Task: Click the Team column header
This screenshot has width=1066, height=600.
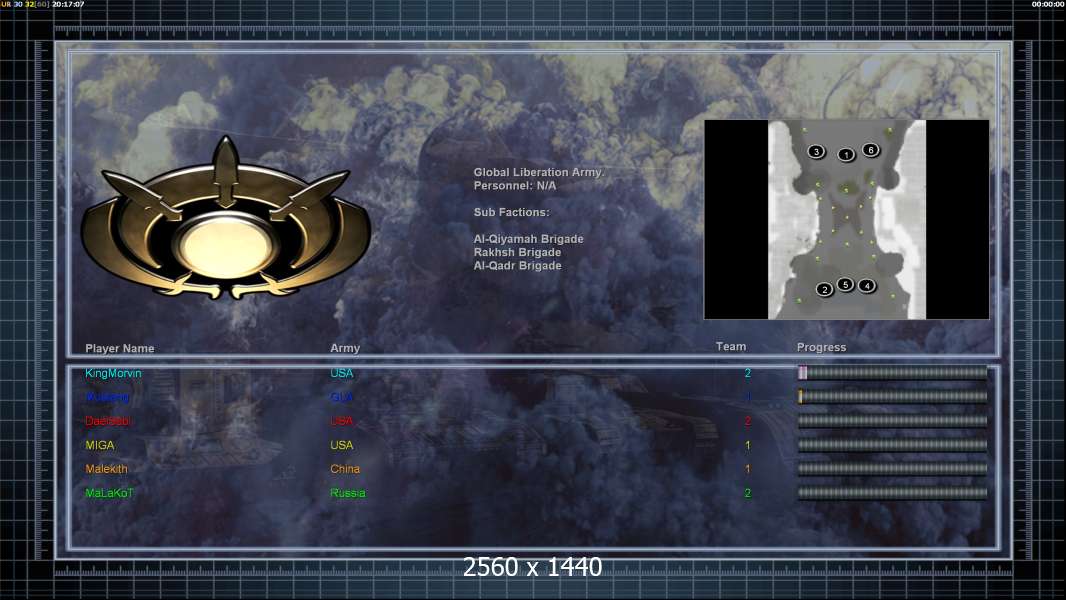Action: [x=731, y=347]
